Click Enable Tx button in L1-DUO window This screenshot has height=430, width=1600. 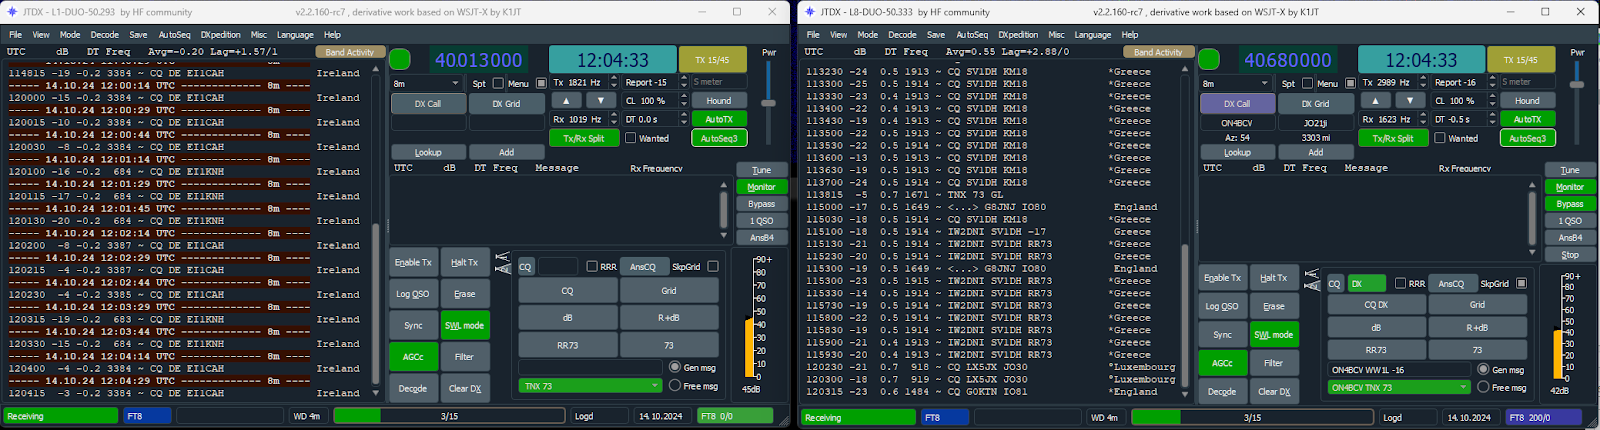(x=413, y=262)
